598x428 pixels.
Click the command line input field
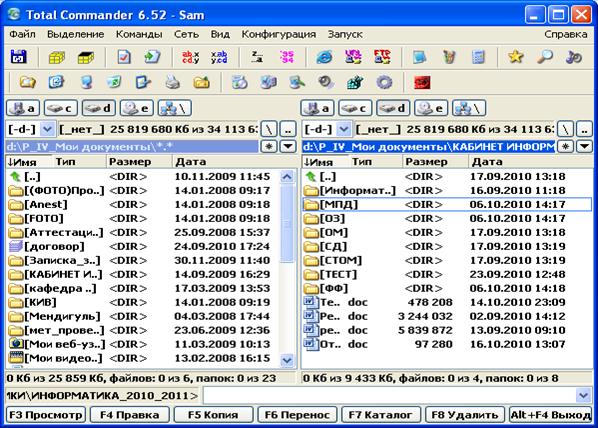click(389, 396)
